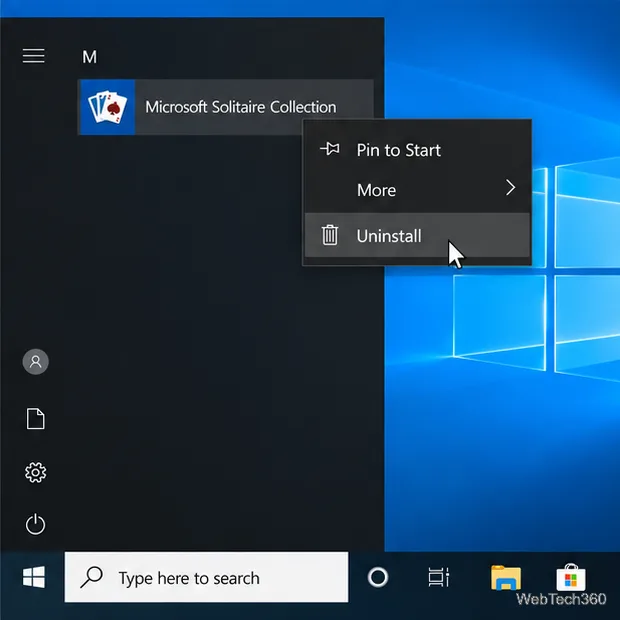Open Documents from the Start sidebar
Screen dimensions: 620x620
36,419
